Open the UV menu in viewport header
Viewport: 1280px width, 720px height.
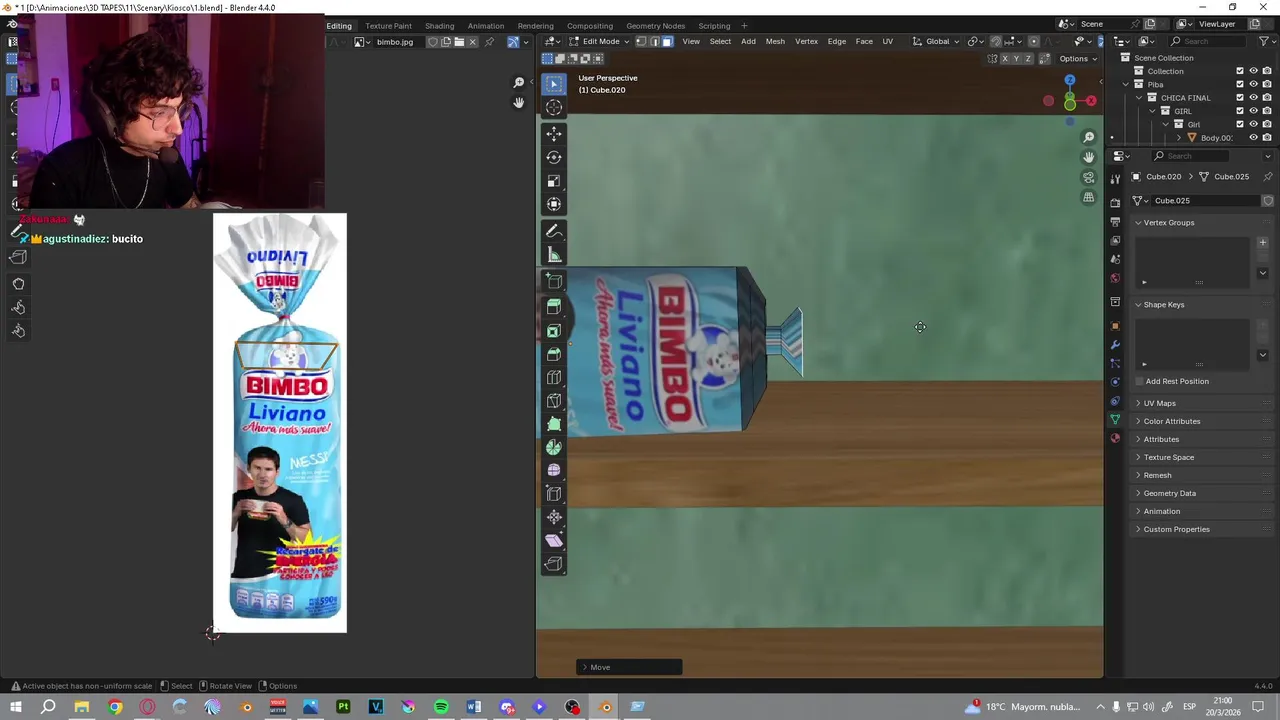pos(887,41)
